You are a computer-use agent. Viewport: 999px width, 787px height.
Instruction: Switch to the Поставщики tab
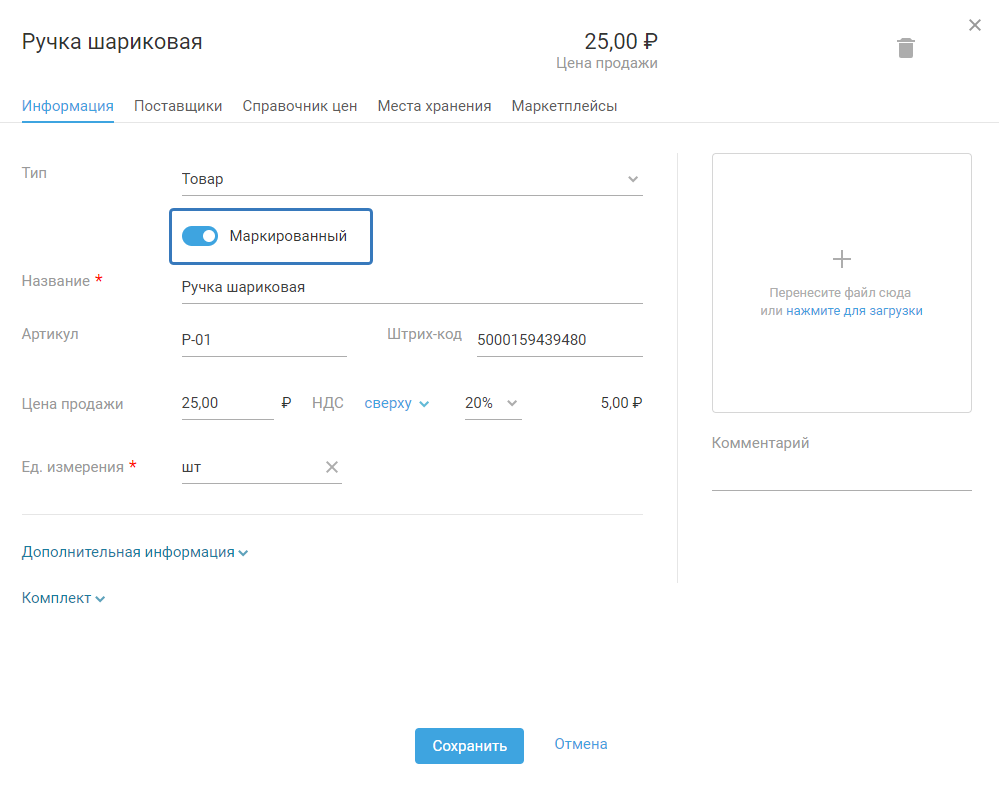pyautogui.click(x=178, y=106)
